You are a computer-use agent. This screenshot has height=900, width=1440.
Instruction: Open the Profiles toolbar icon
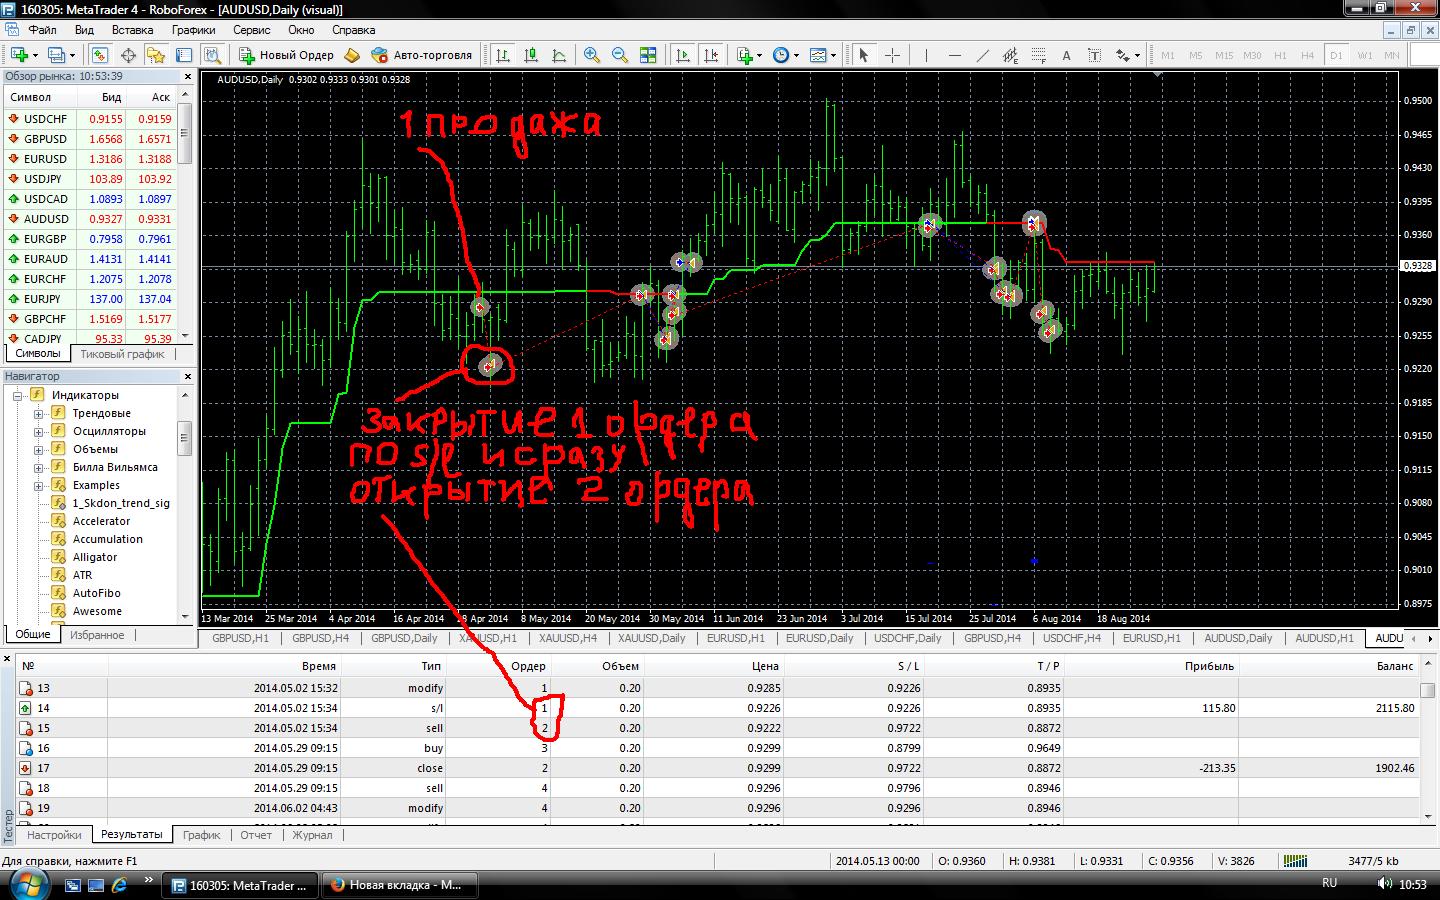pyautogui.click(x=57, y=55)
